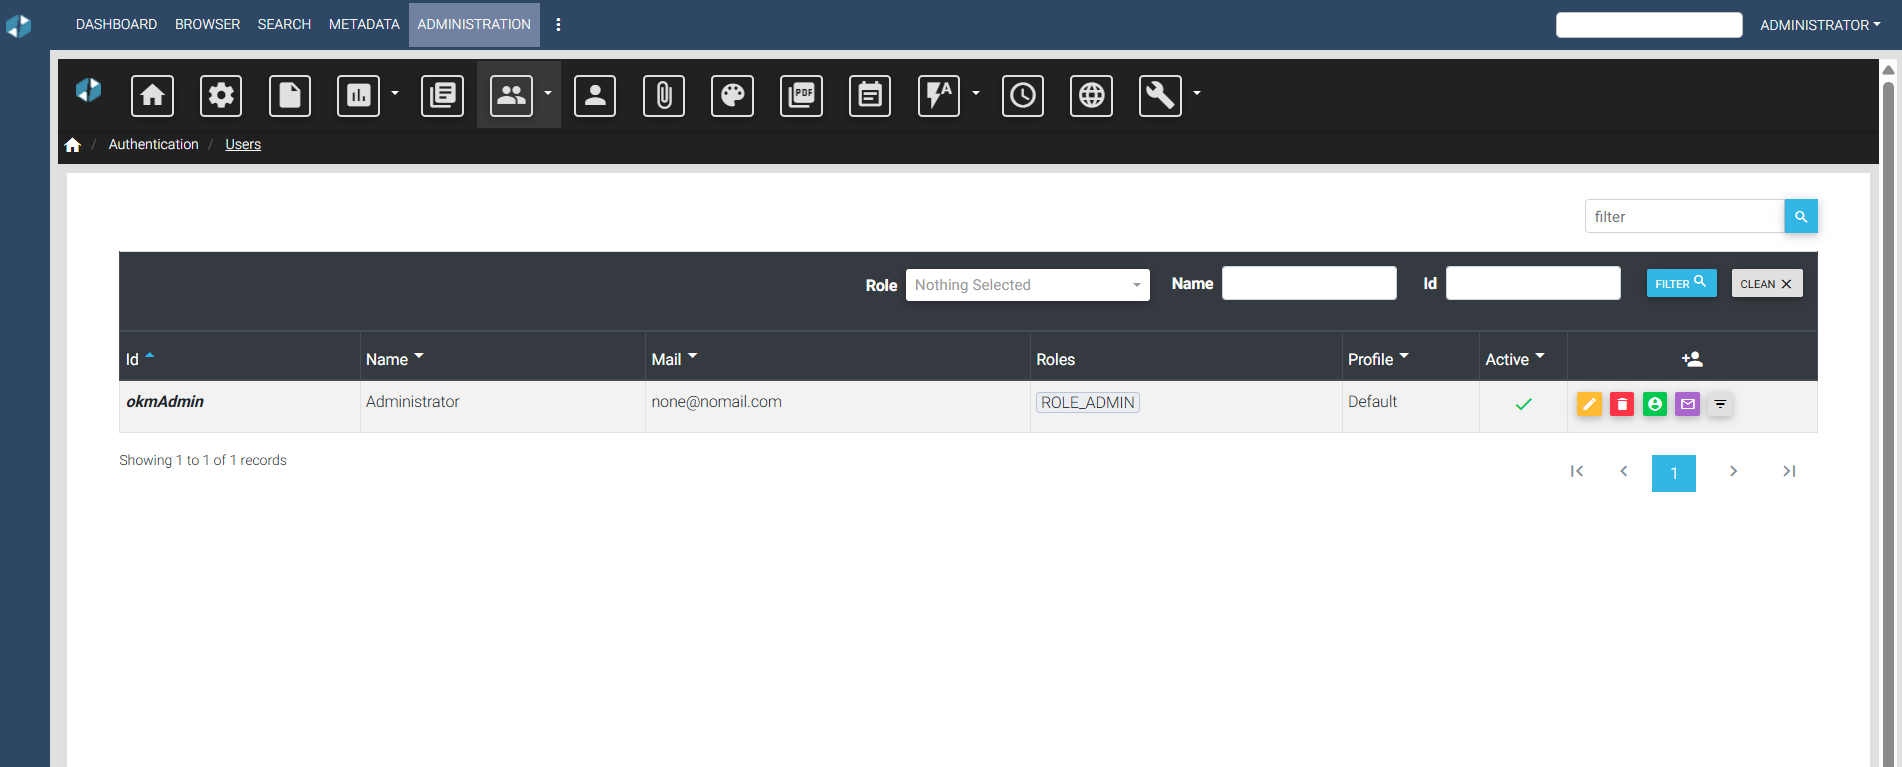The height and width of the screenshot is (767, 1902).
Task: Click the CLEAN button
Action: 1767,283
